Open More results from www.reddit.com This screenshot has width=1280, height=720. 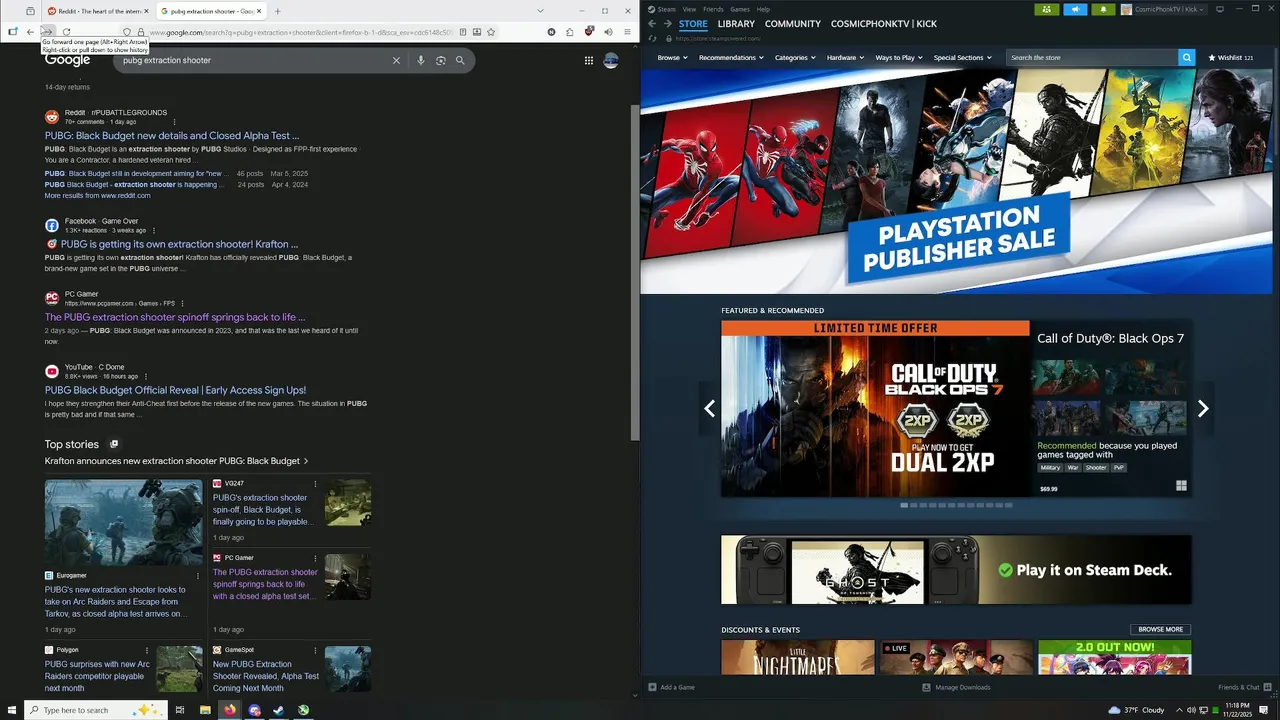(97, 196)
